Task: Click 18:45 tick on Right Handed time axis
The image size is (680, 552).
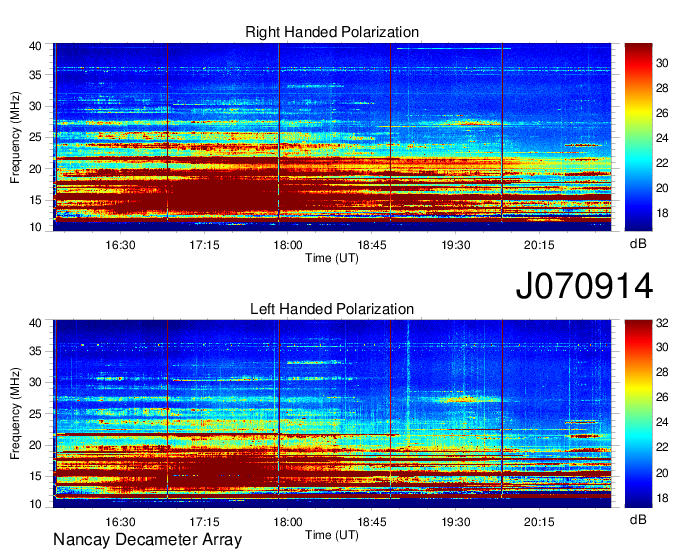Action: (372, 245)
